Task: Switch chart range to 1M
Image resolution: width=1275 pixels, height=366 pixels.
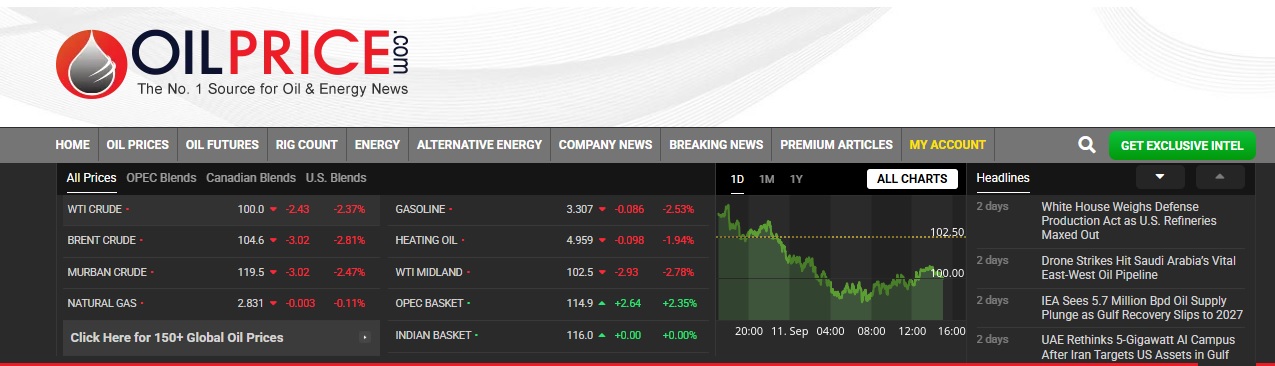Action: pyautogui.click(x=767, y=179)
